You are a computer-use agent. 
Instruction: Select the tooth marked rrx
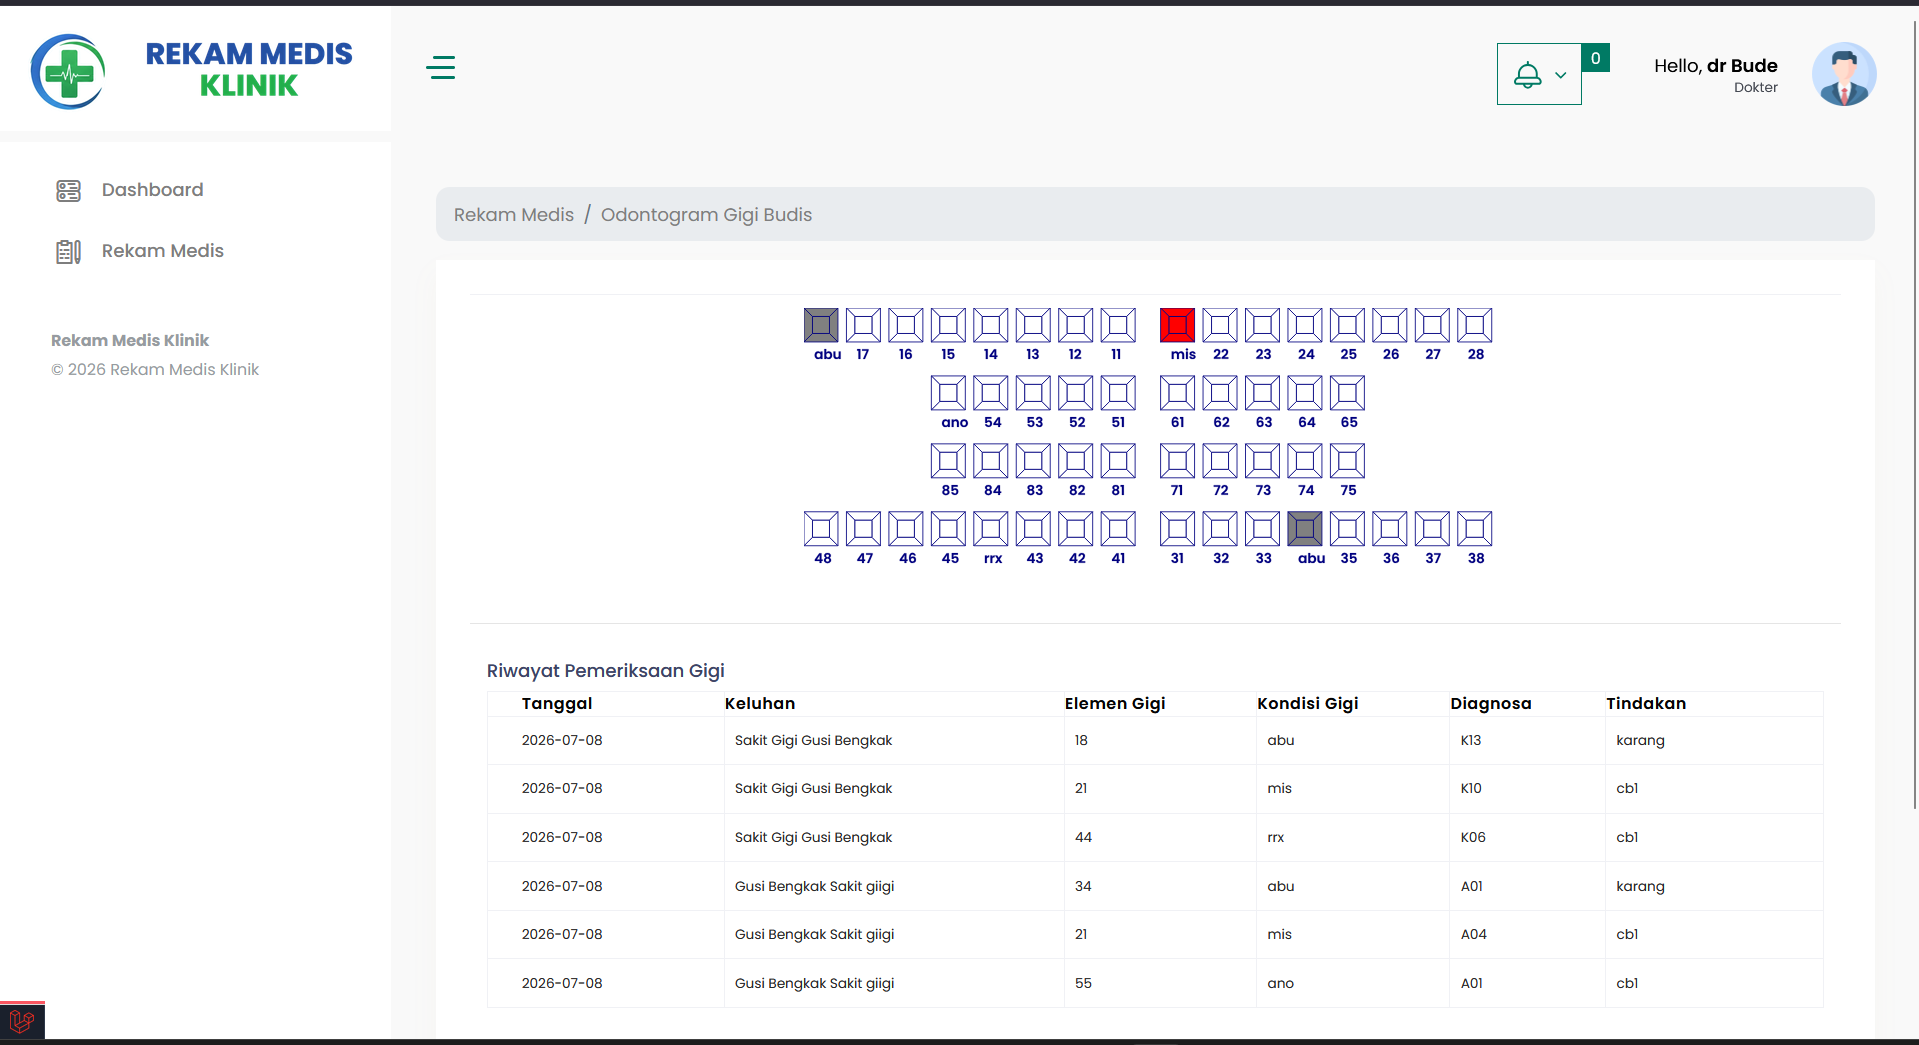point(990,529)
